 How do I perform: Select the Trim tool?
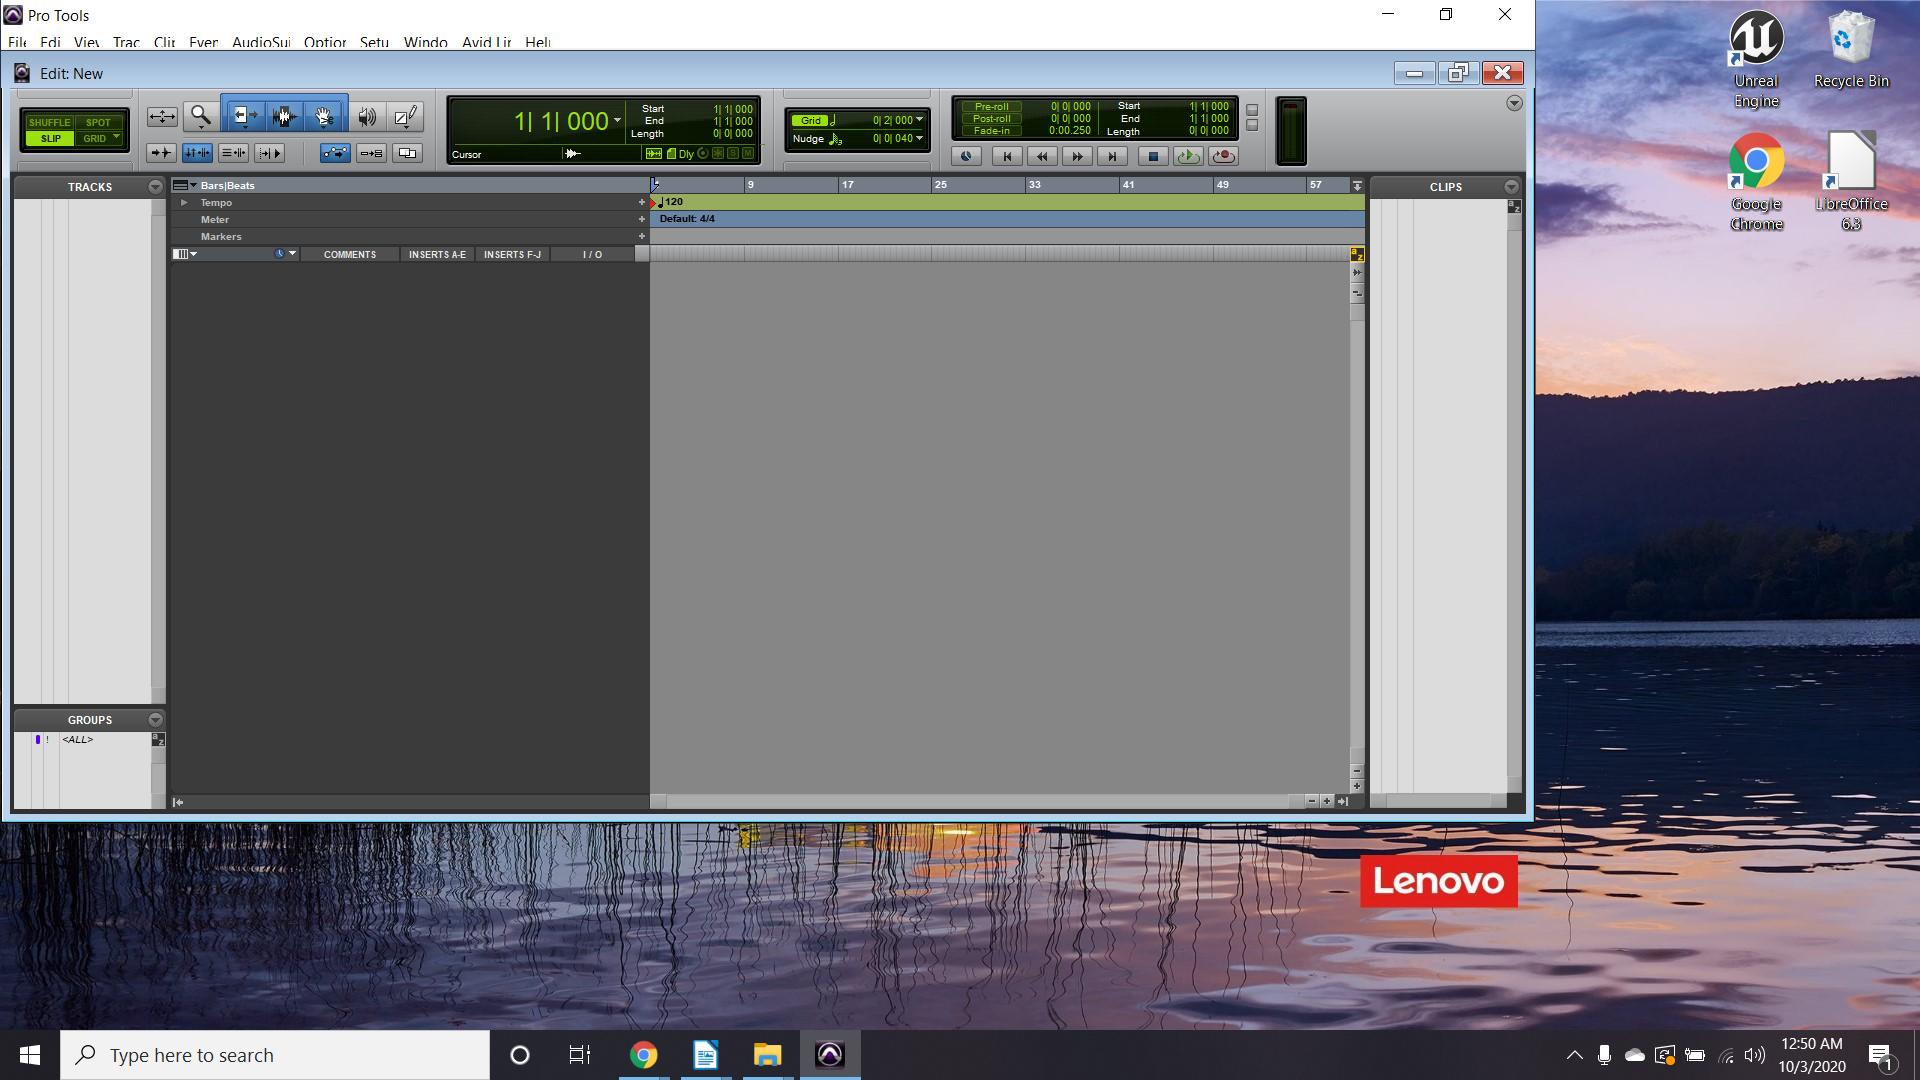pyautogui.click(x=243, y=116)
